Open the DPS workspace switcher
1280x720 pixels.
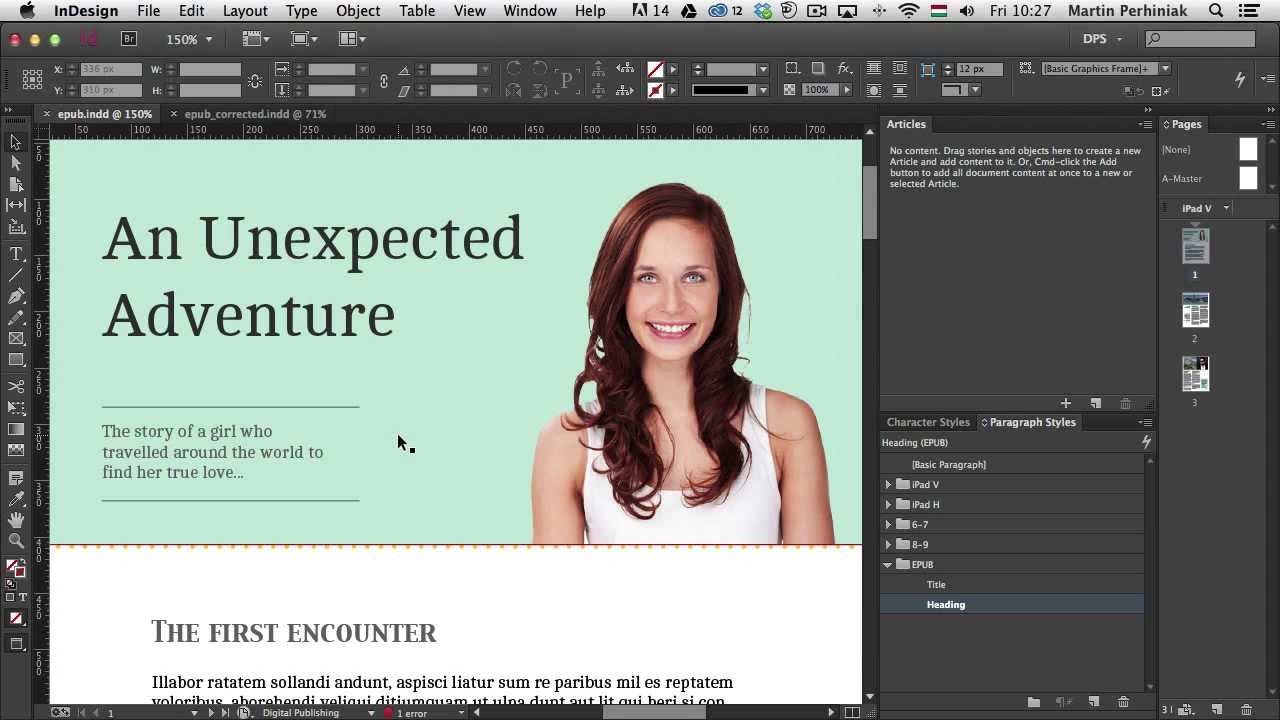click(1102, 39)
